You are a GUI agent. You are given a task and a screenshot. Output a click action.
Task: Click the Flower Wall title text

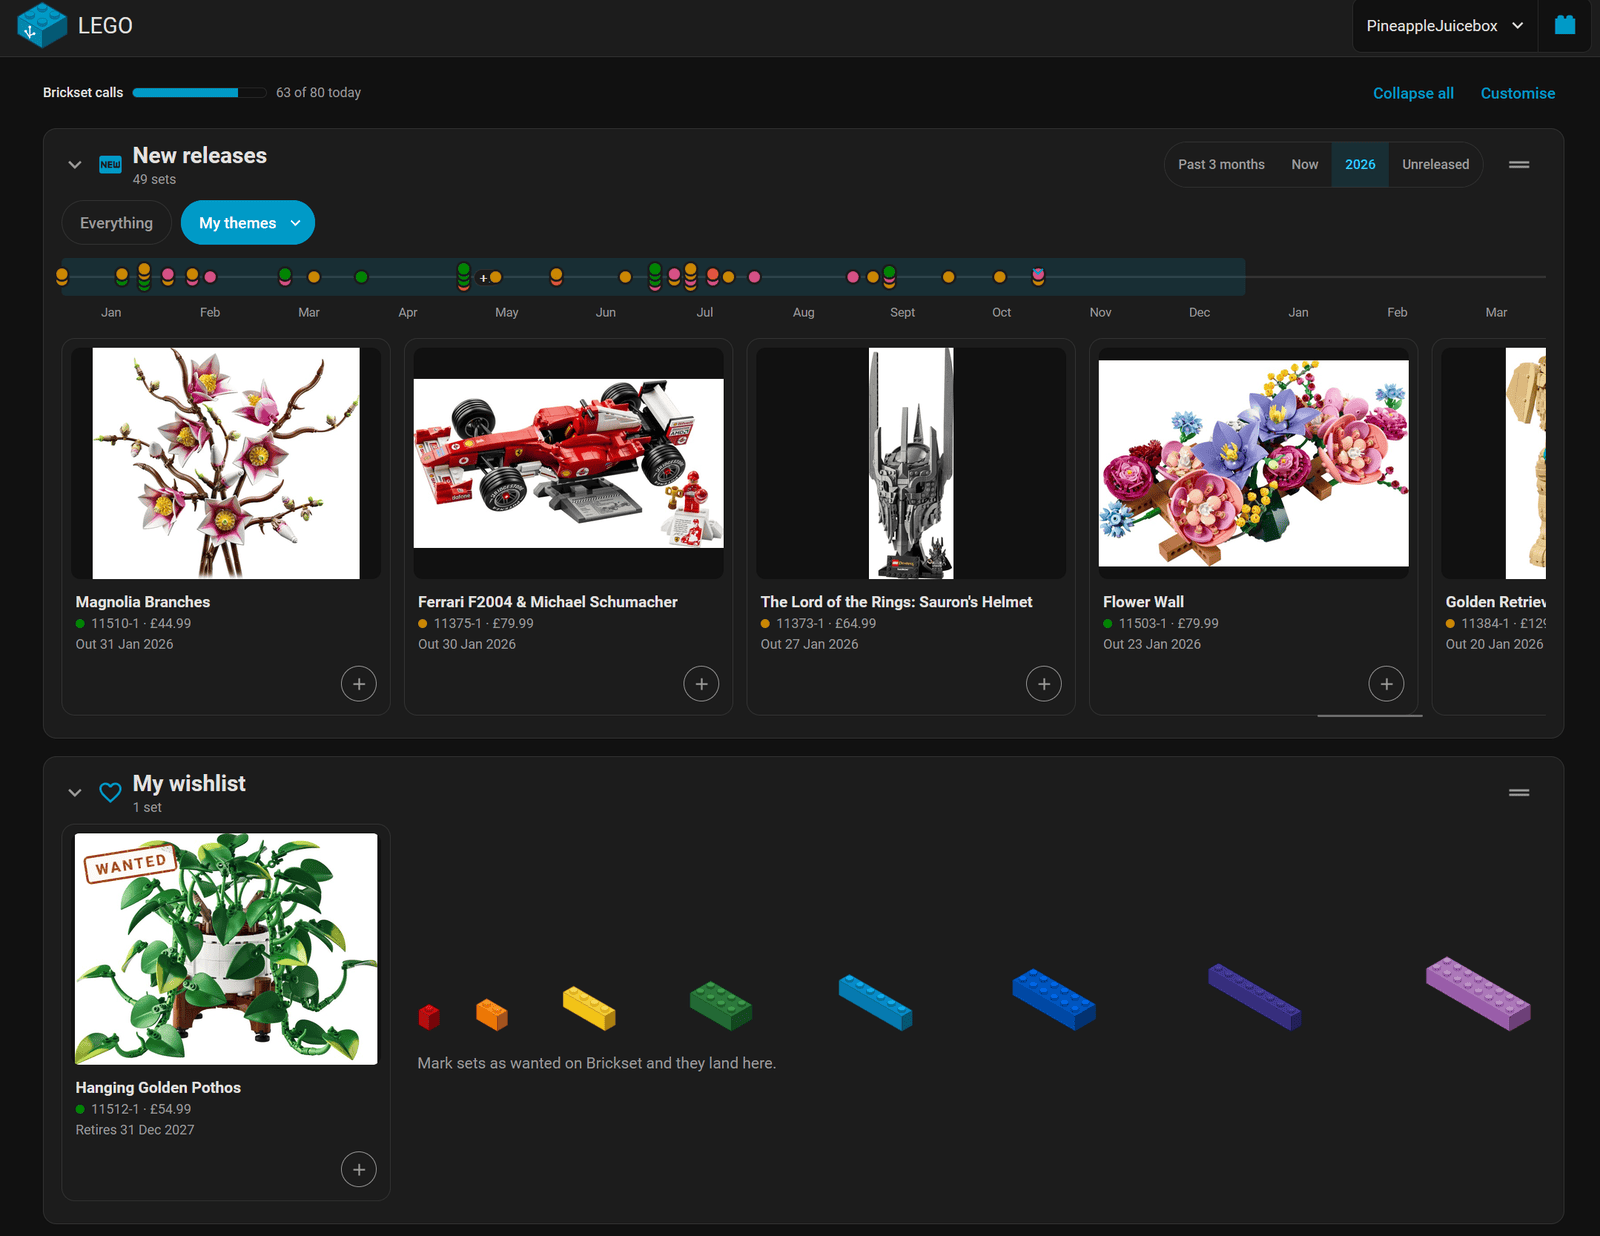click(1143, 602)
